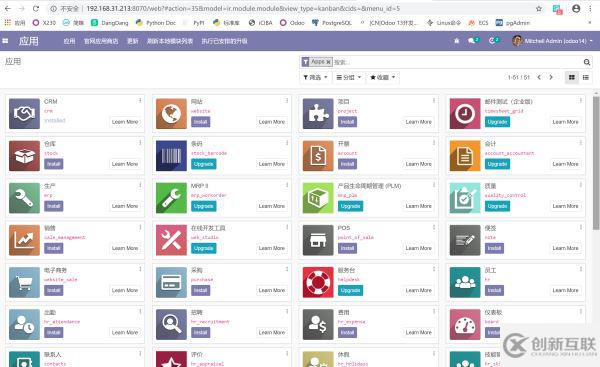Click the board gauge app icon
Screen dimensions: 600x367
465,325
